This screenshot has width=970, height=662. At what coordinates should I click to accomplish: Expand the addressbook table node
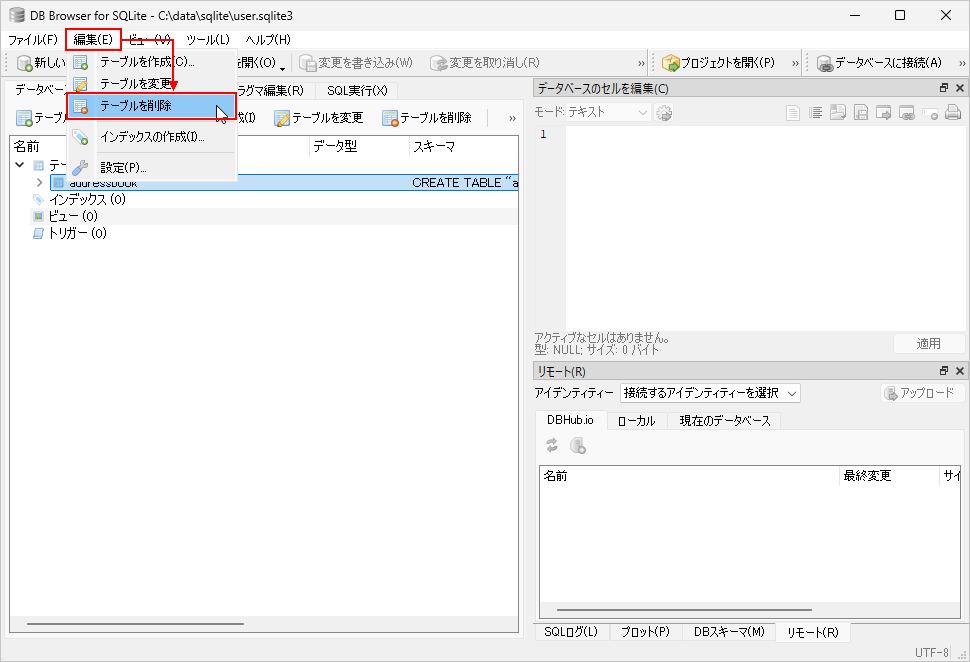point(39,183)
